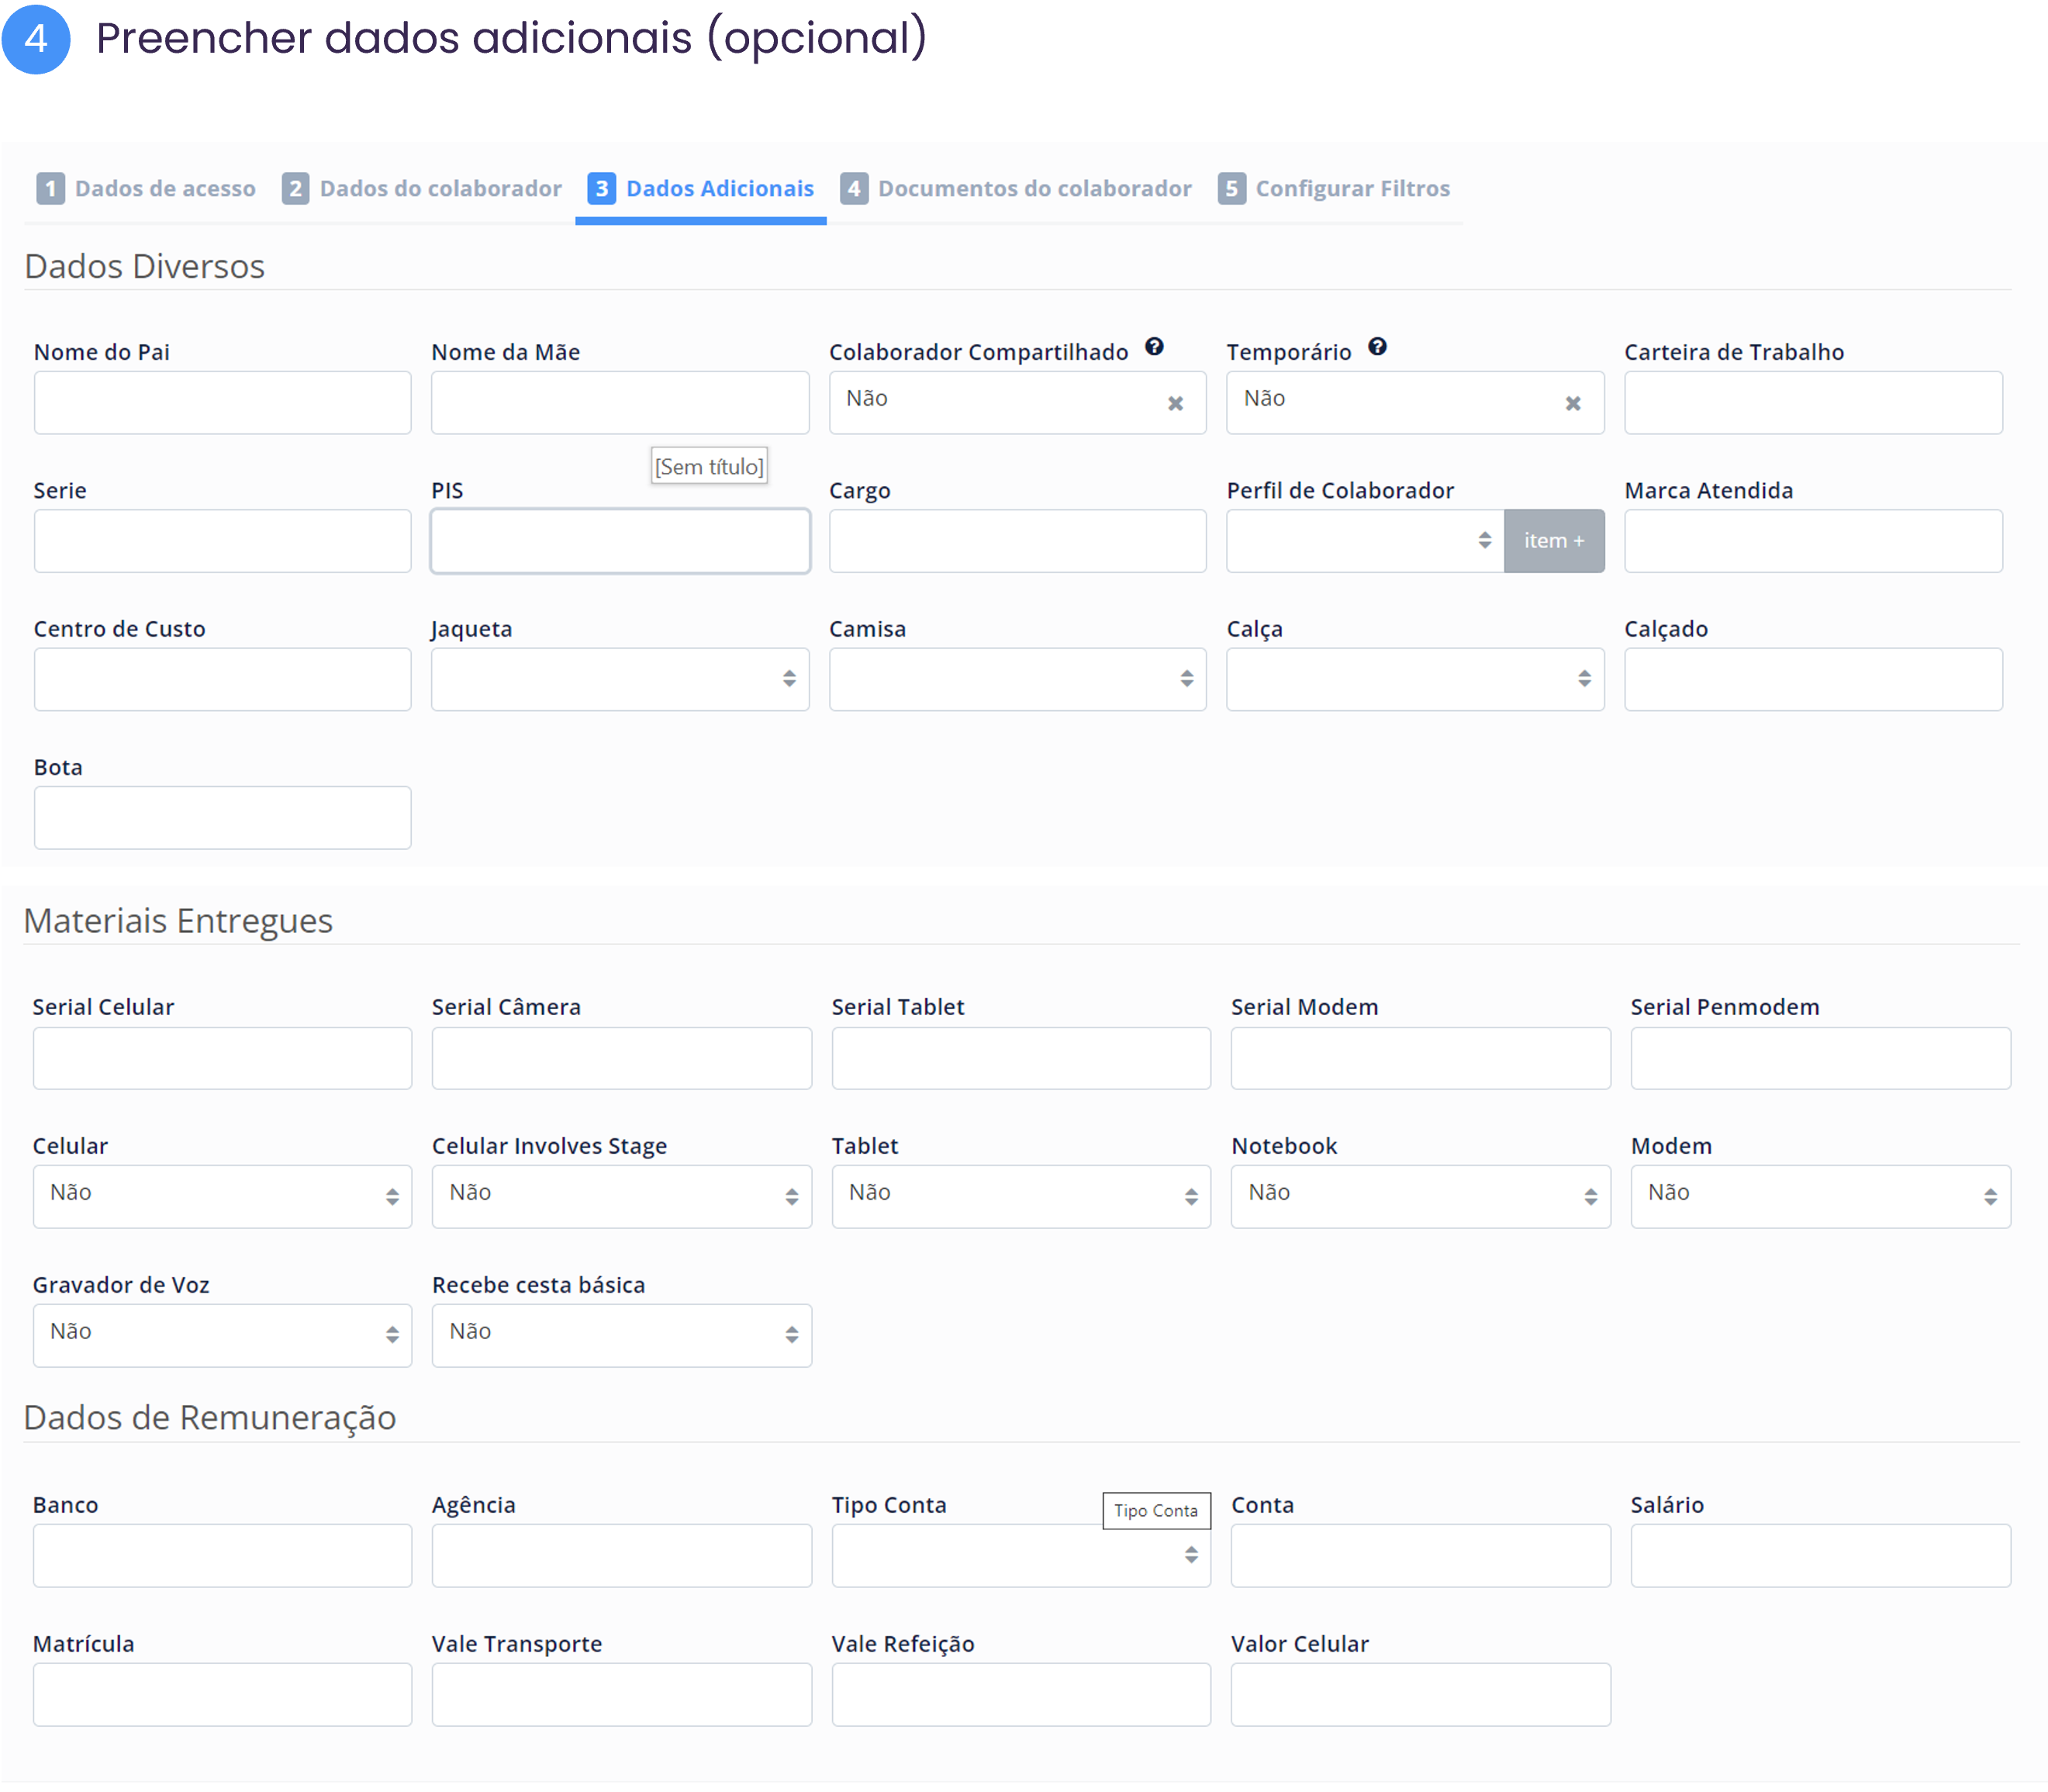Screen dimensions: 2048x1792
Task: Open the Temporário help icon
Action: (1377, 347)
